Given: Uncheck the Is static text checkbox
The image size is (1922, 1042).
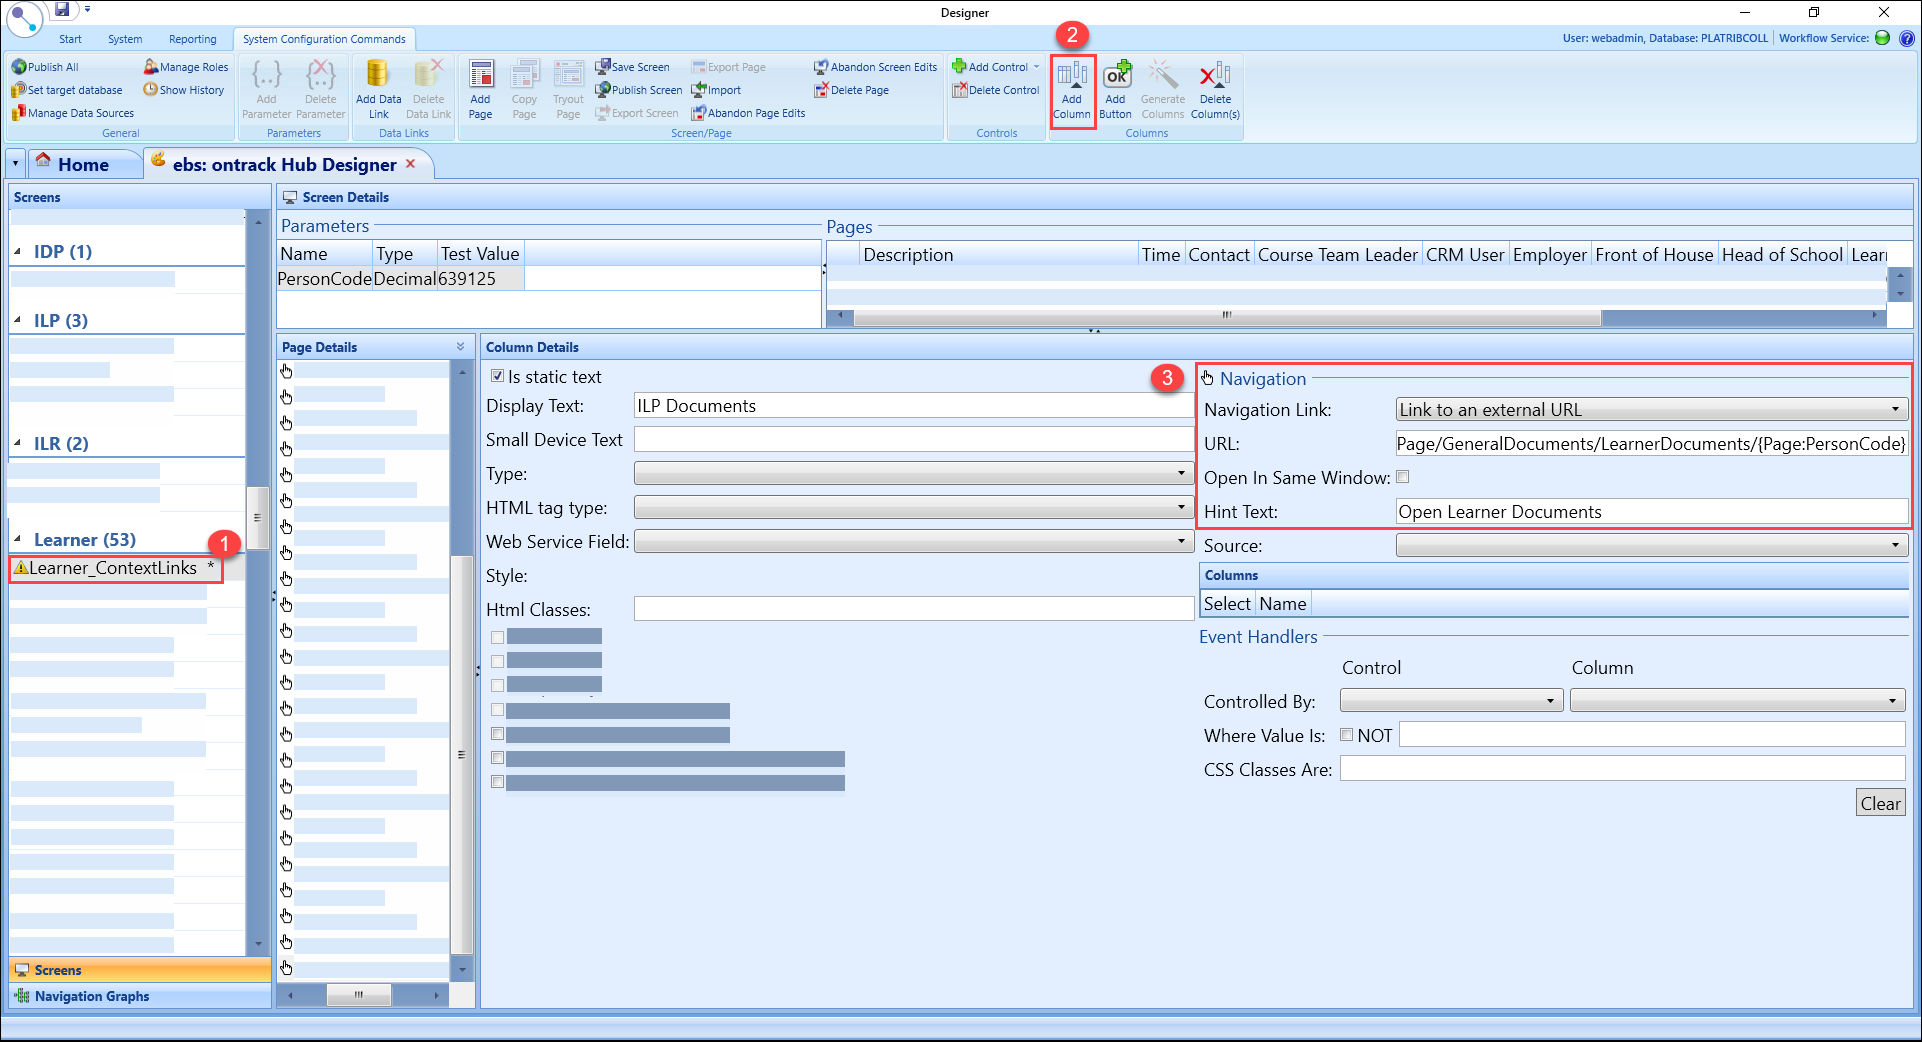Looking at the screenshot, I should (x=497, y=376).
